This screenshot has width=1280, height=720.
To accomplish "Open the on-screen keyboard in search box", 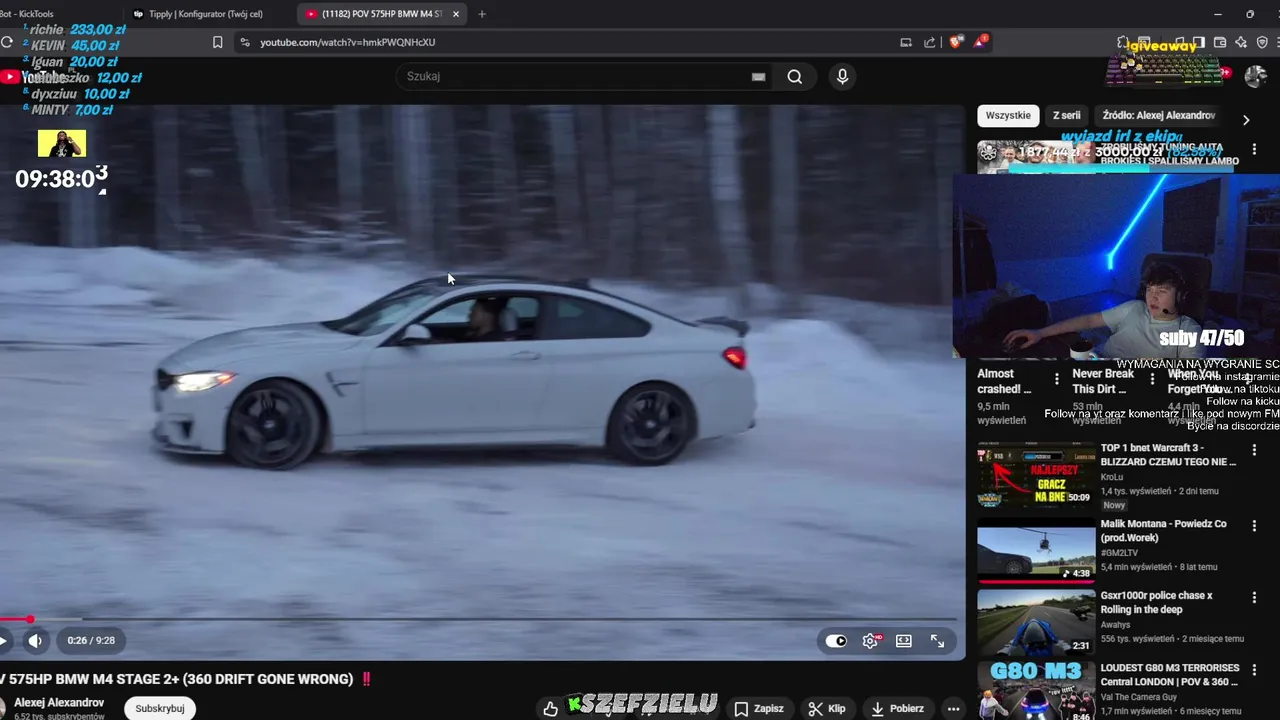I will tap(758, 77).
